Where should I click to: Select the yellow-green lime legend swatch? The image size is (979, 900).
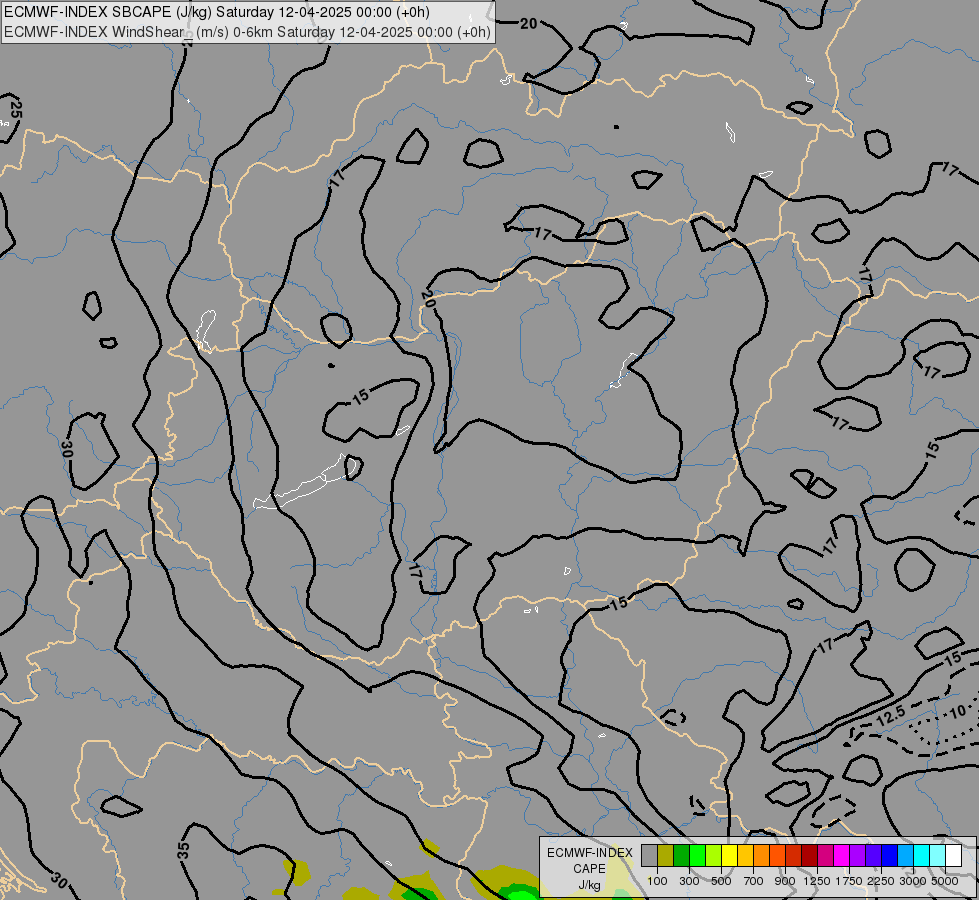(714, 856)
